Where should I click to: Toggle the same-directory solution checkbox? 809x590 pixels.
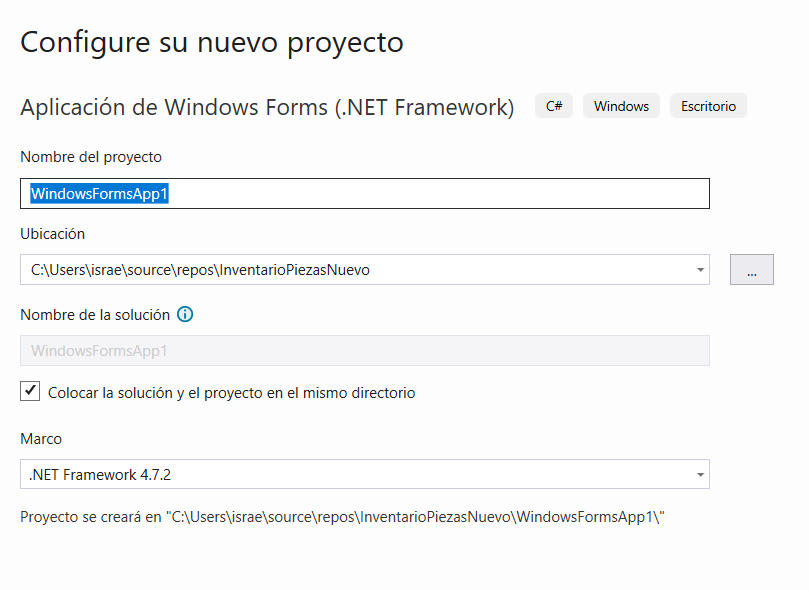tap(30, 392)
